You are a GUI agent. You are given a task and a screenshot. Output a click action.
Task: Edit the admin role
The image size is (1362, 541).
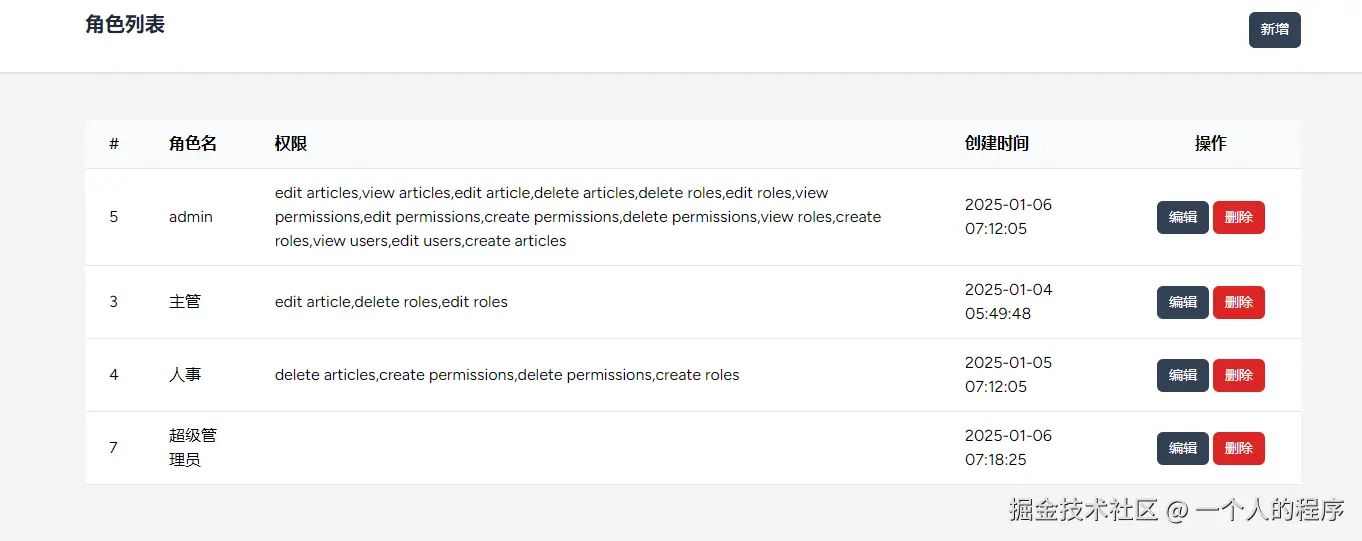tap(1182, 217)
